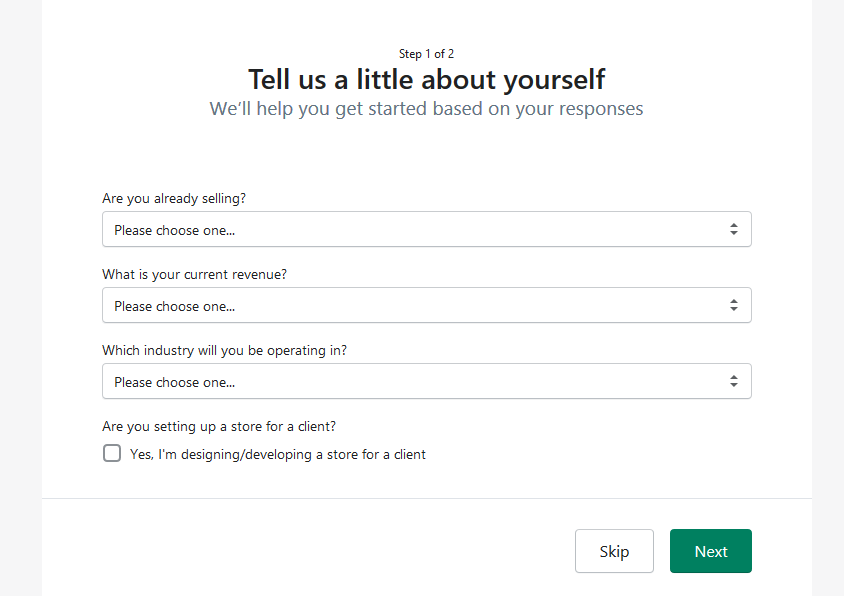This screenshot has width=844, height=596.
Task: Click the 'Step 1 of 2' indicator text
Action: (426, 54)
